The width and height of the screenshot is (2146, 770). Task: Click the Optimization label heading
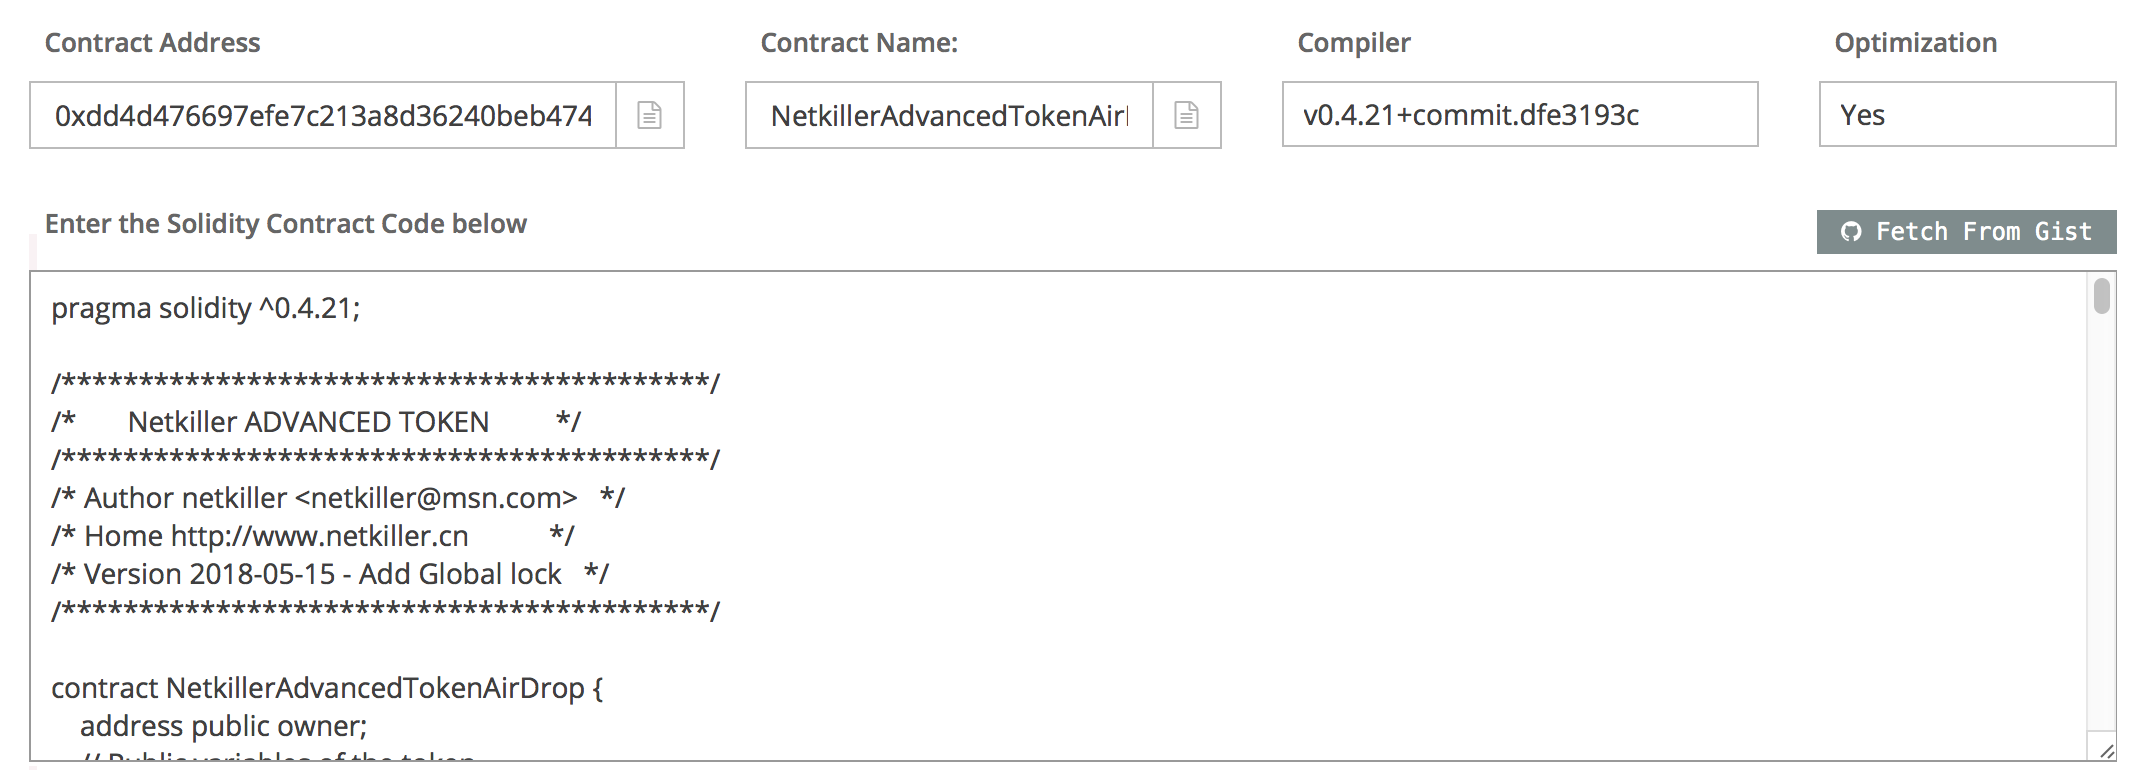[x=1916, y=43]
